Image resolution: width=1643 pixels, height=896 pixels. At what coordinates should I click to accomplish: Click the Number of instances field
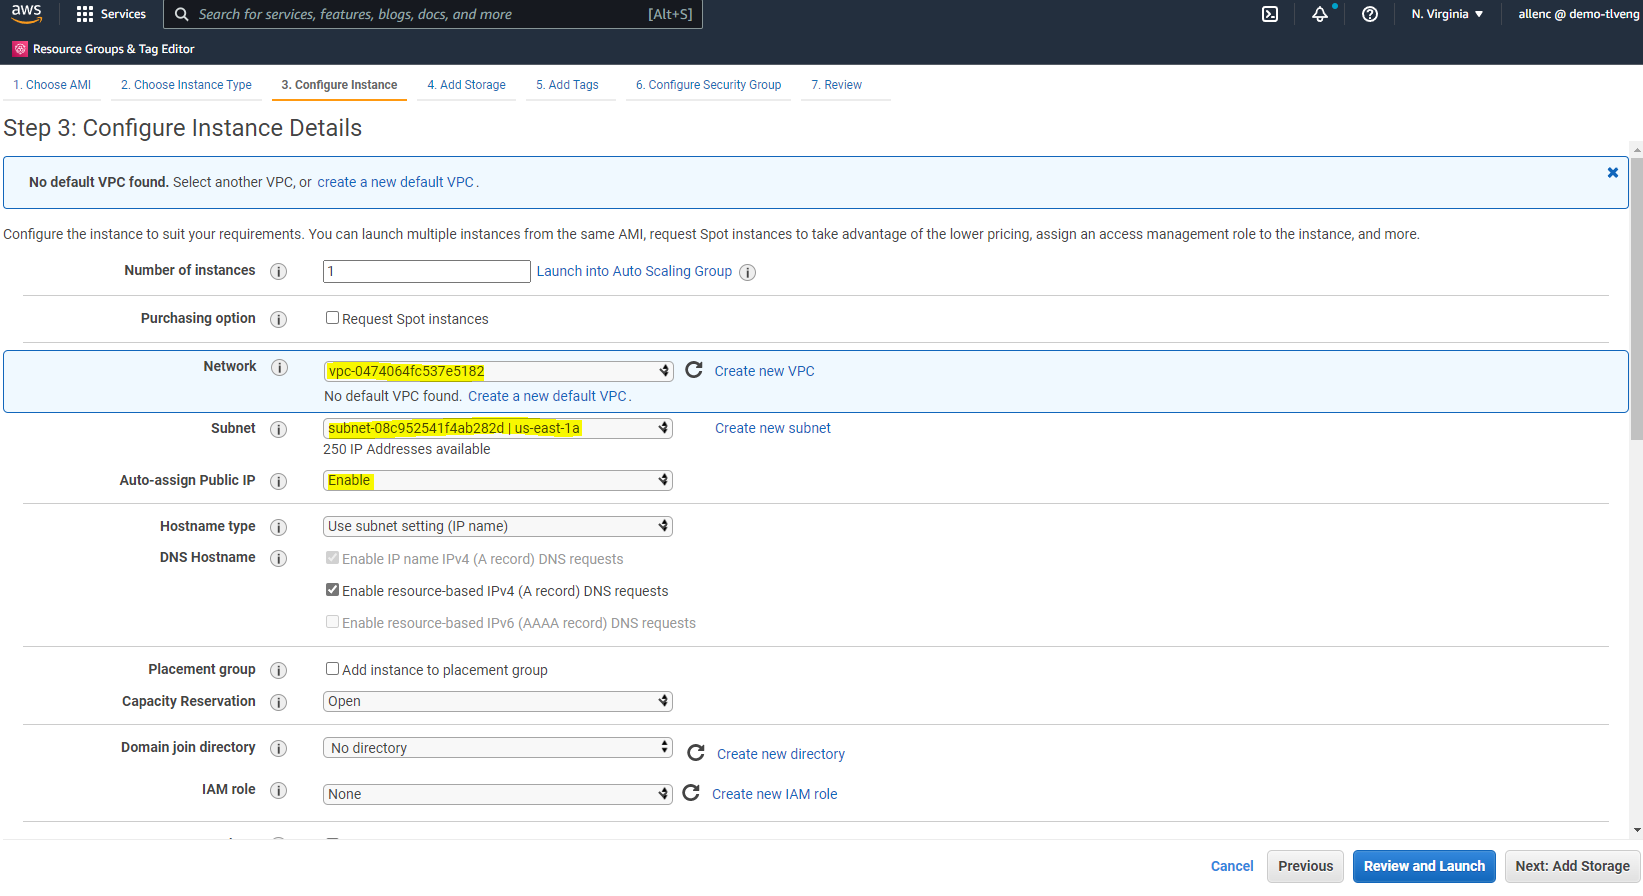tap(426, 271)
